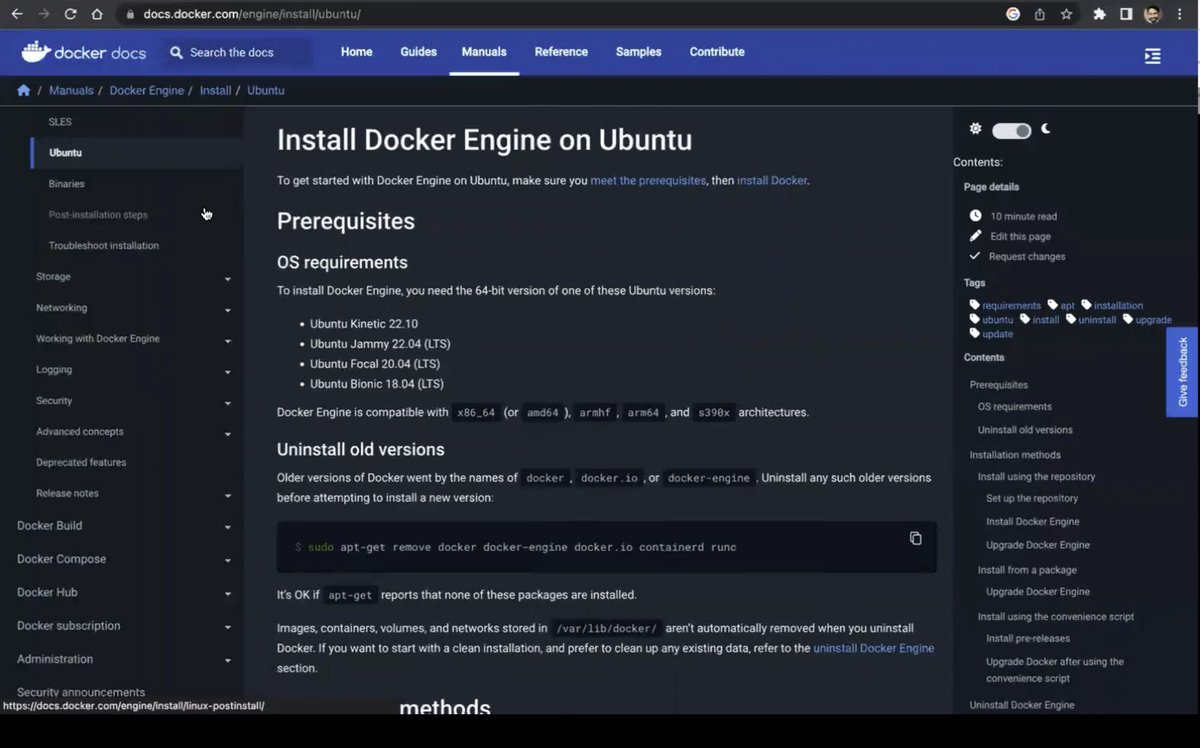
Task: Expand the Networking section in the sidebar
Action: click(x=228, y=308)
